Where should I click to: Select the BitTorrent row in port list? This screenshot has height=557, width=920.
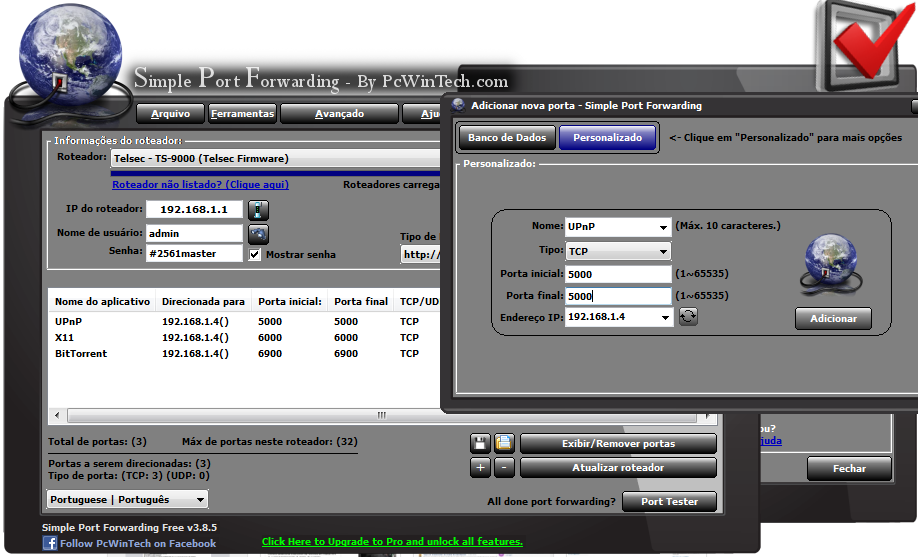coord(244,353)
